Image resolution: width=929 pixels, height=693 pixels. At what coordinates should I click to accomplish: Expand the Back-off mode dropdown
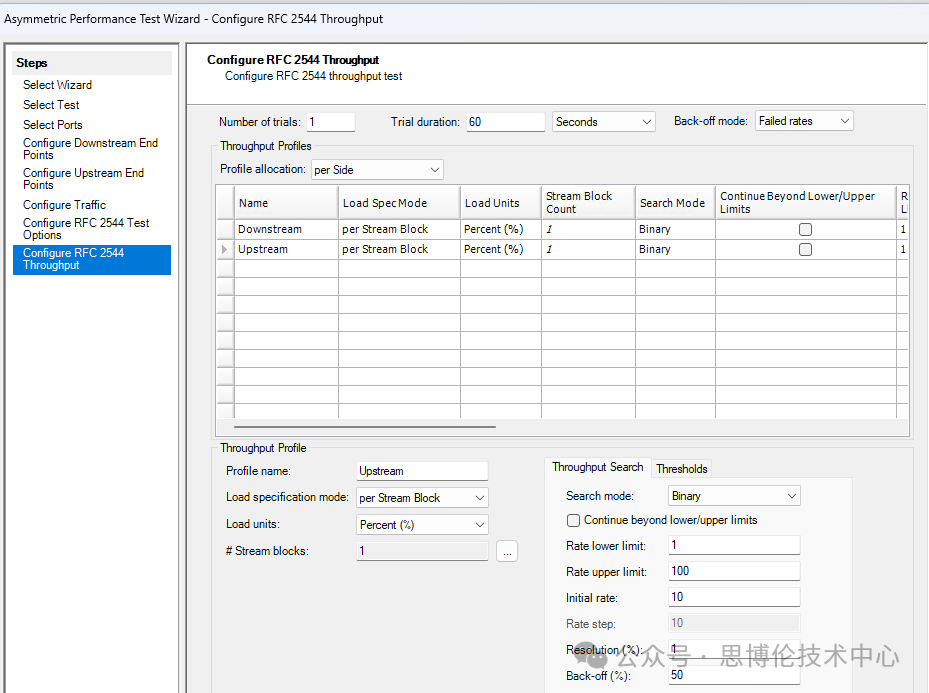tap(803, 121)
